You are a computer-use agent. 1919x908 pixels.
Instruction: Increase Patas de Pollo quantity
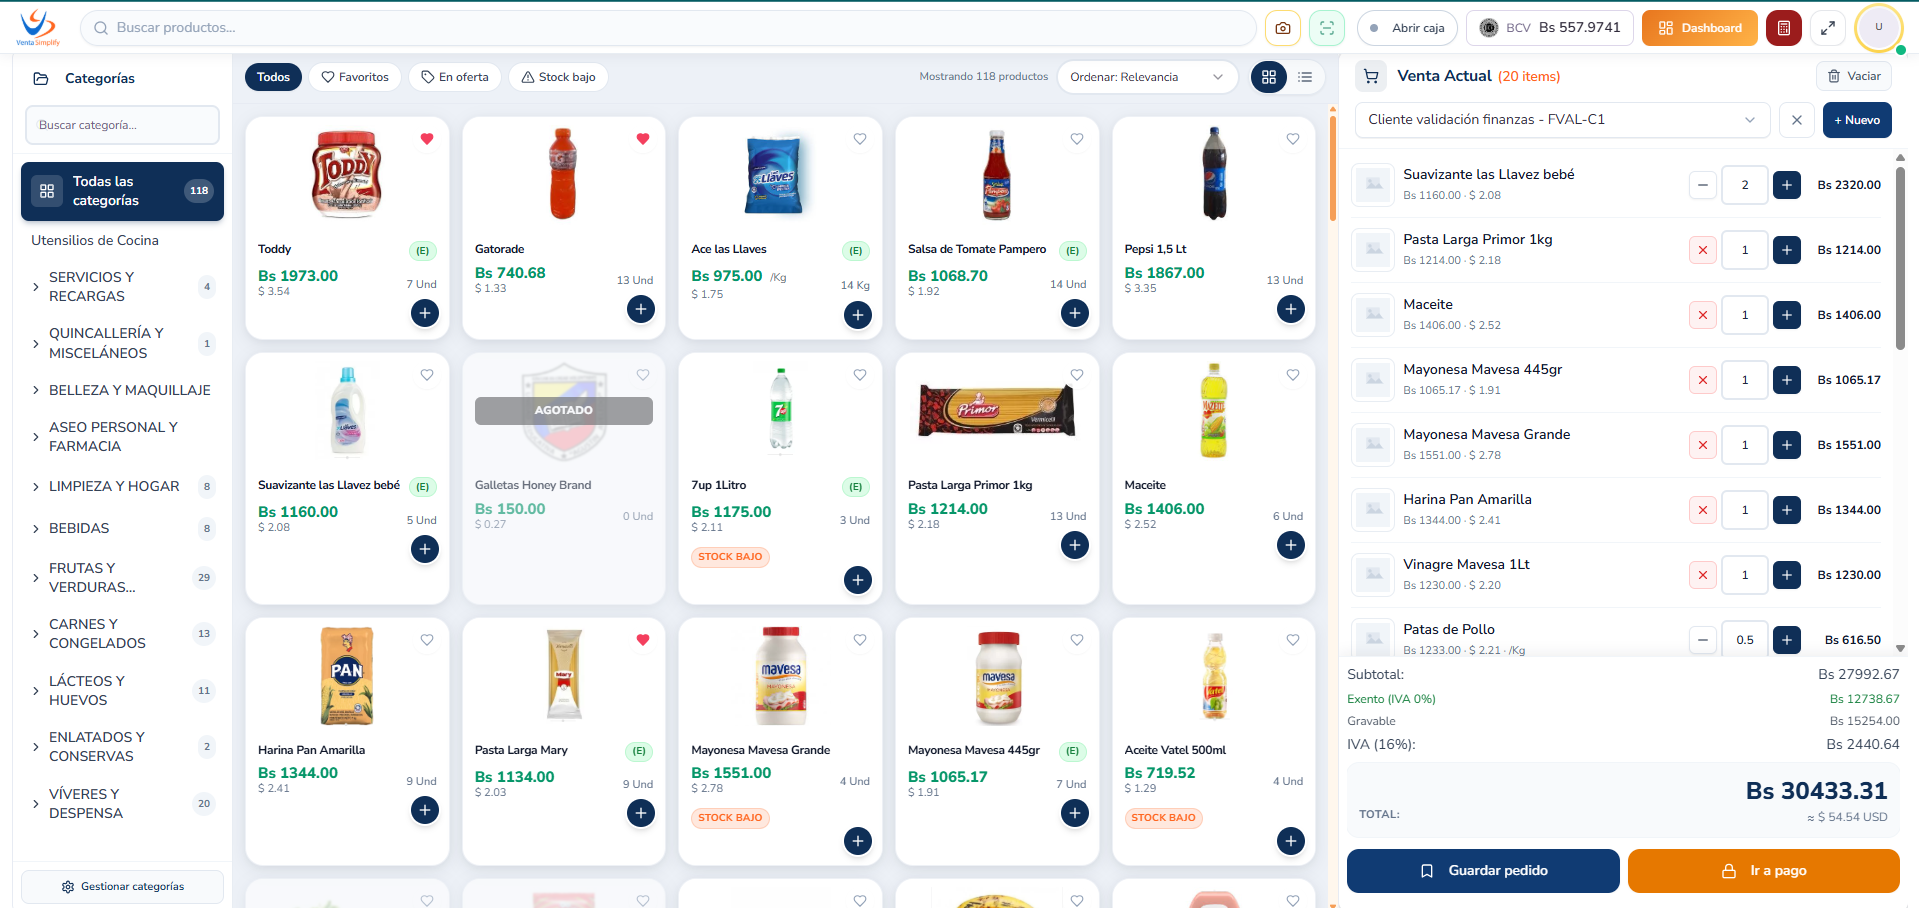pyautogui.click(x=1787, y=640)
